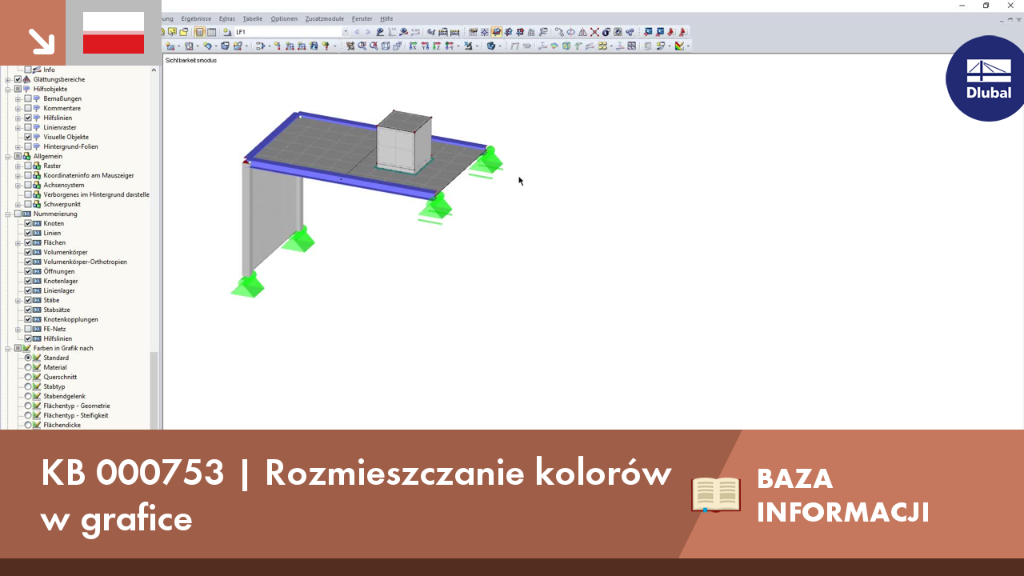Collapse the Nummerierung tree node

pos(8,214)
